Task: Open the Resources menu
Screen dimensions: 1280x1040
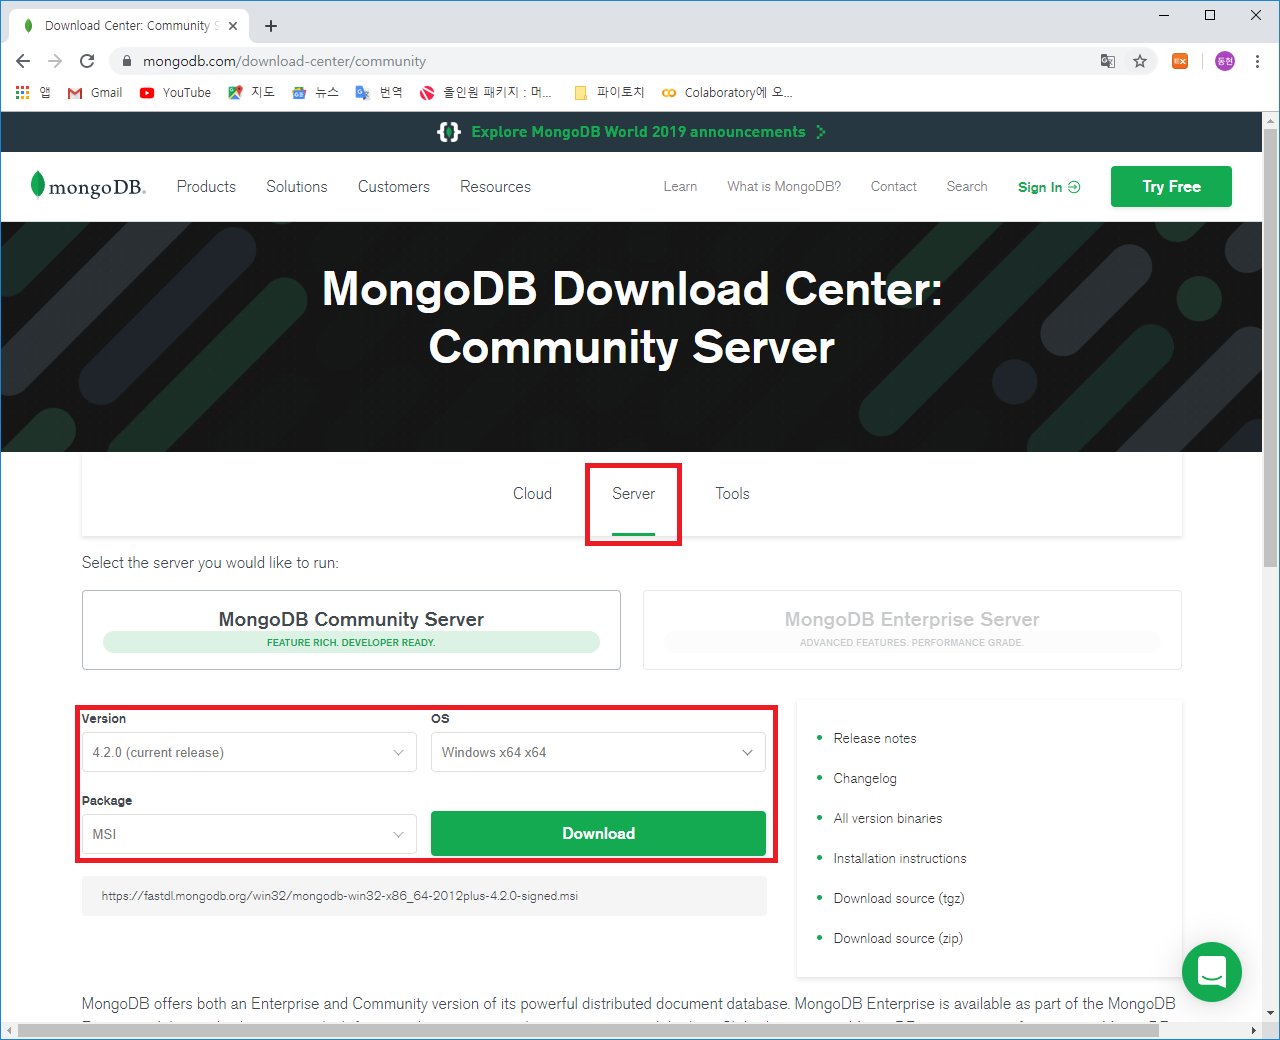Action: (495, 186)
